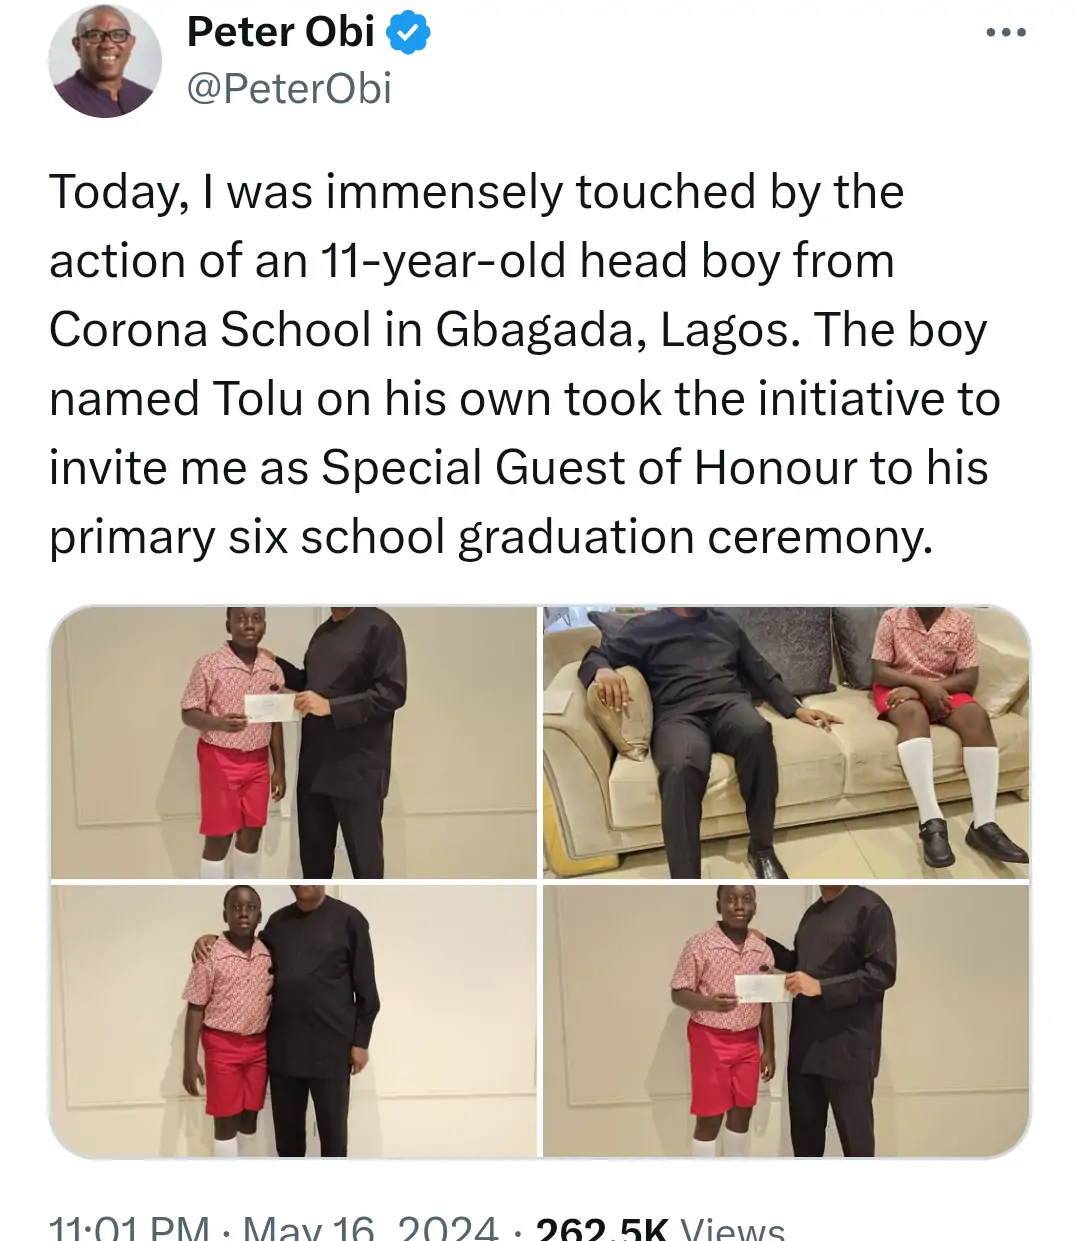Click "Corona School" in the tweet text
Image resolution: width=1079 pixels, height=1241 pixels.
(x=210, y=330)
